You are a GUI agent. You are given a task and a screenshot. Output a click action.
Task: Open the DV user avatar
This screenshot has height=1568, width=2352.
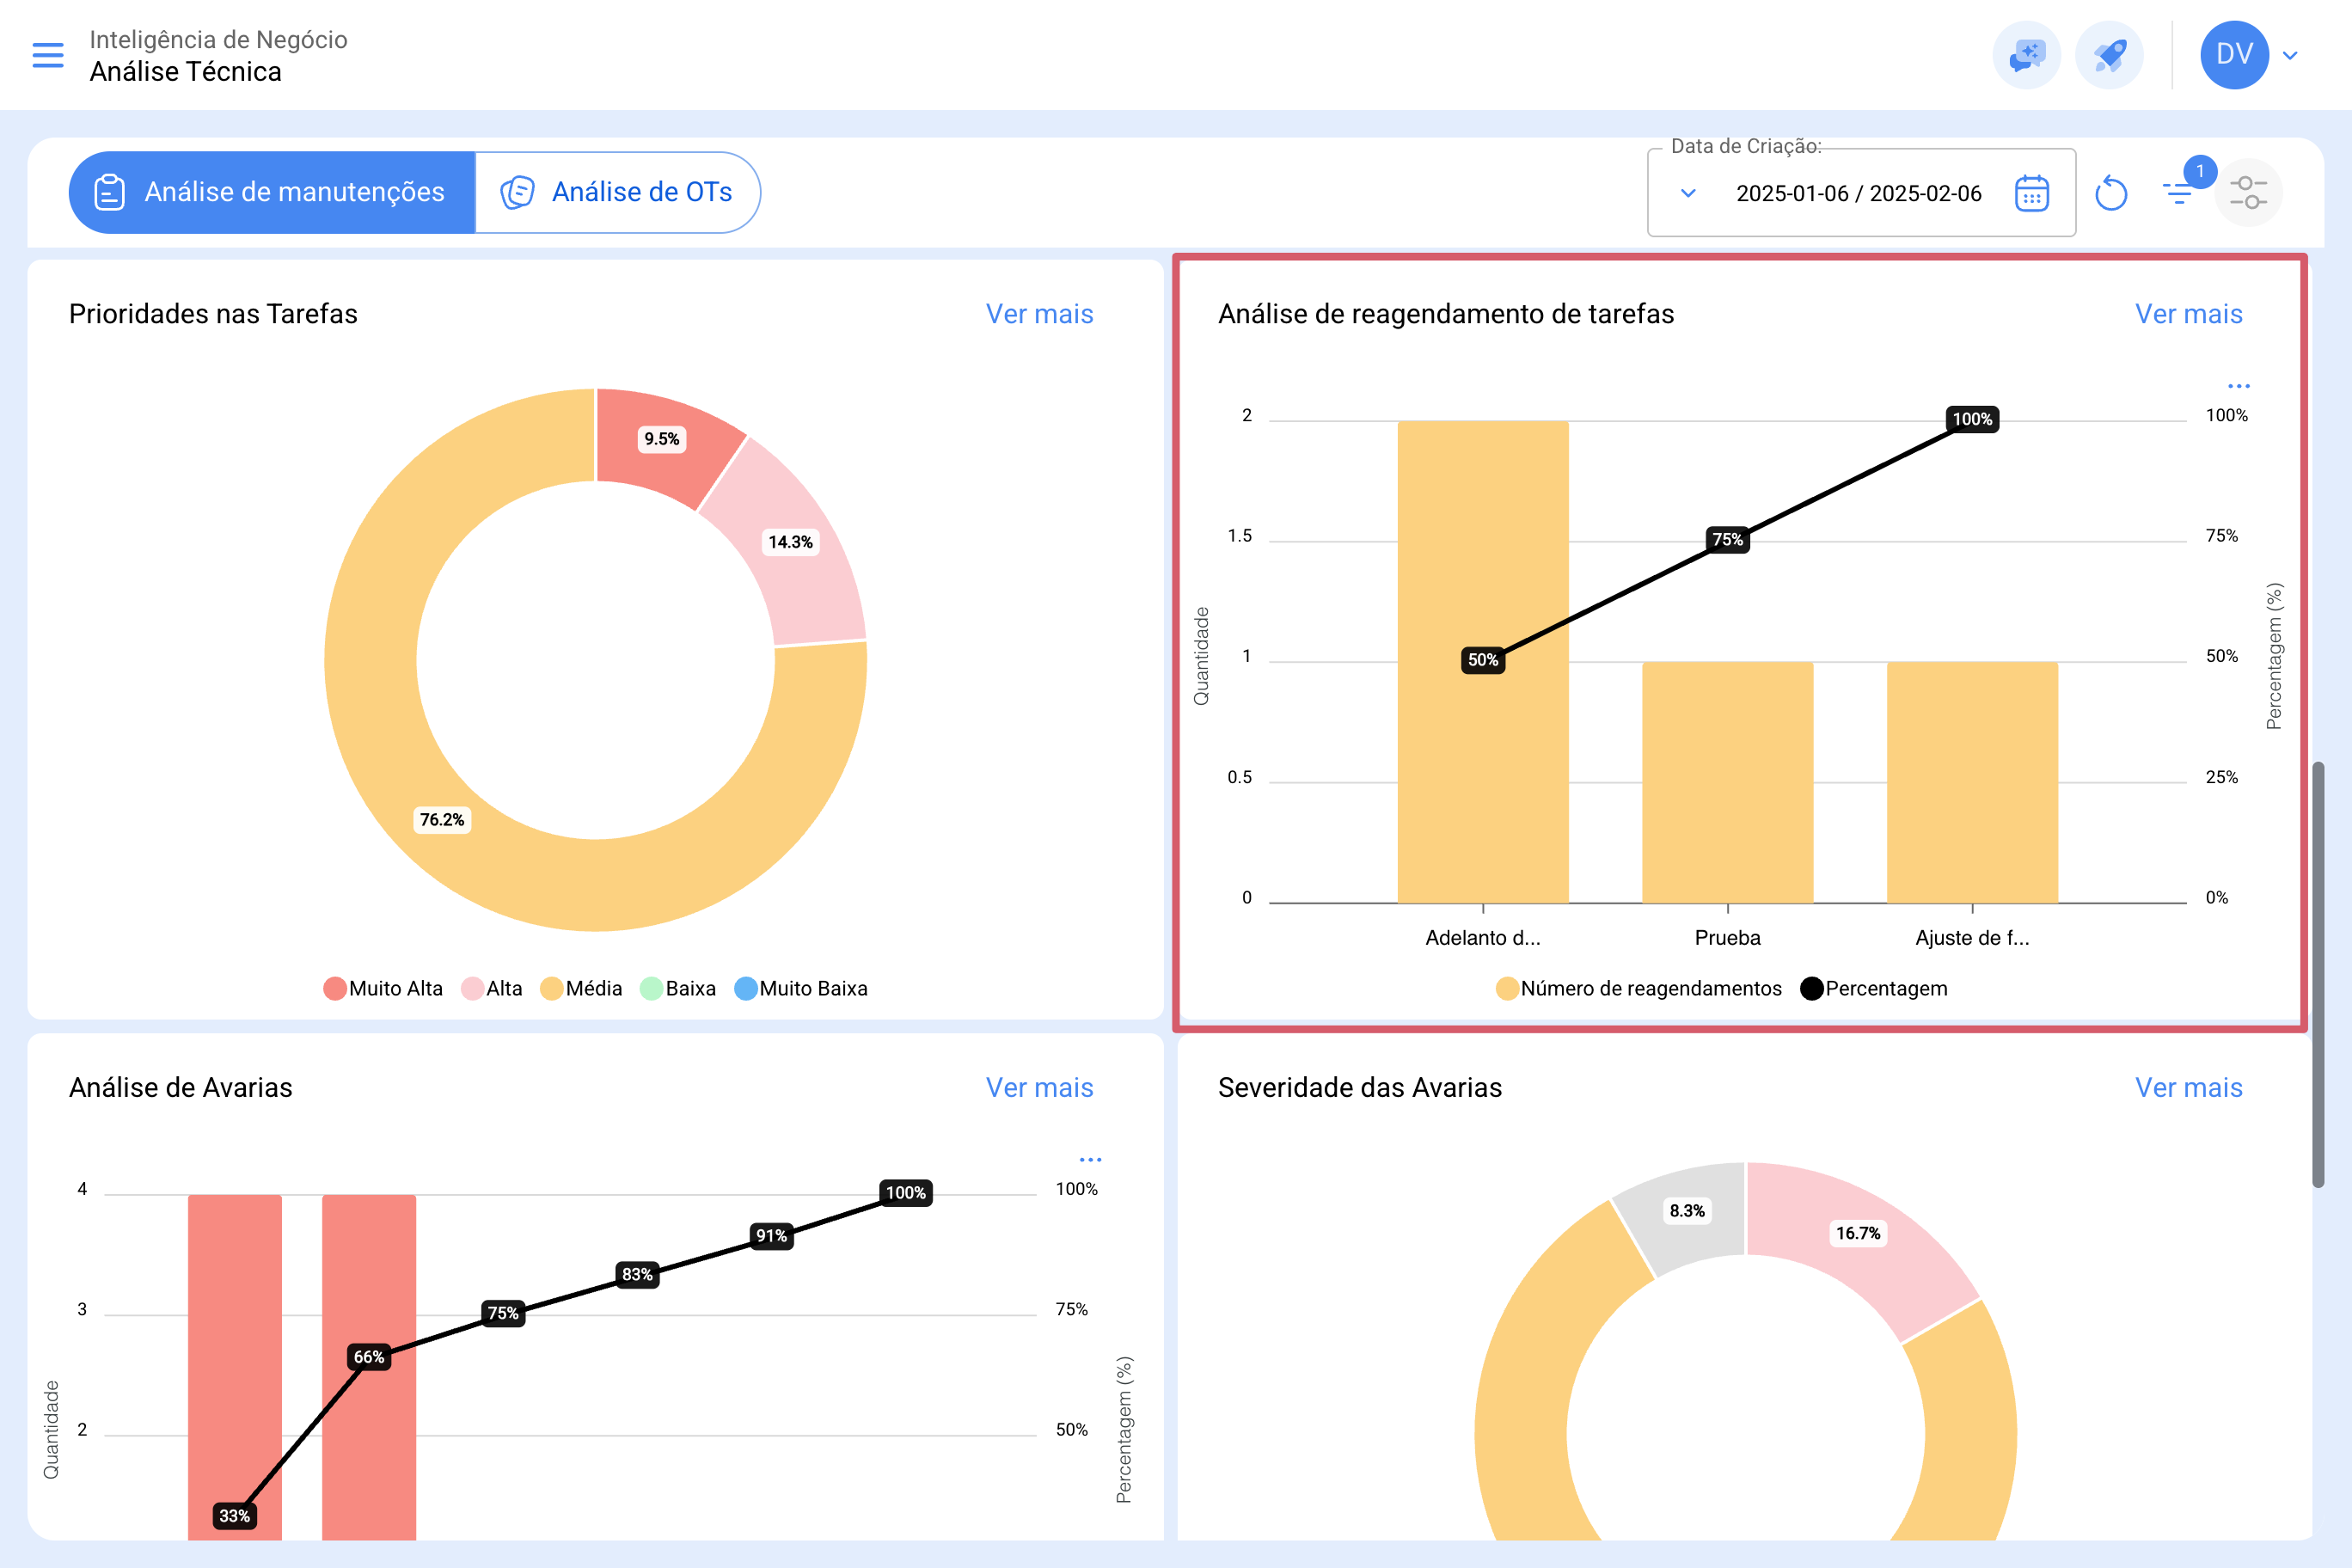tap(2234, 55)
